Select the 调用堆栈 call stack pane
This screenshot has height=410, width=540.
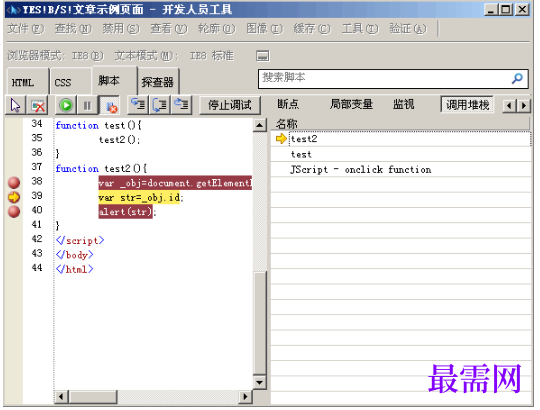[467, 105]
